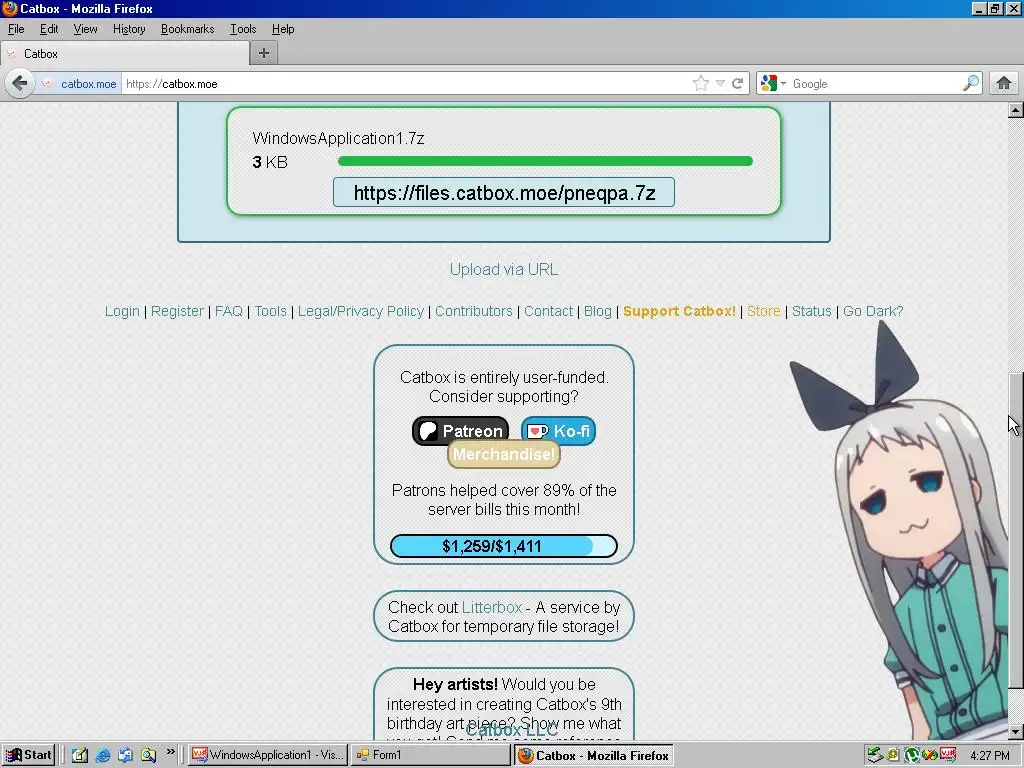1024x768 pixels.
Task: Open the Store link
Action: (x=763, y=312)
